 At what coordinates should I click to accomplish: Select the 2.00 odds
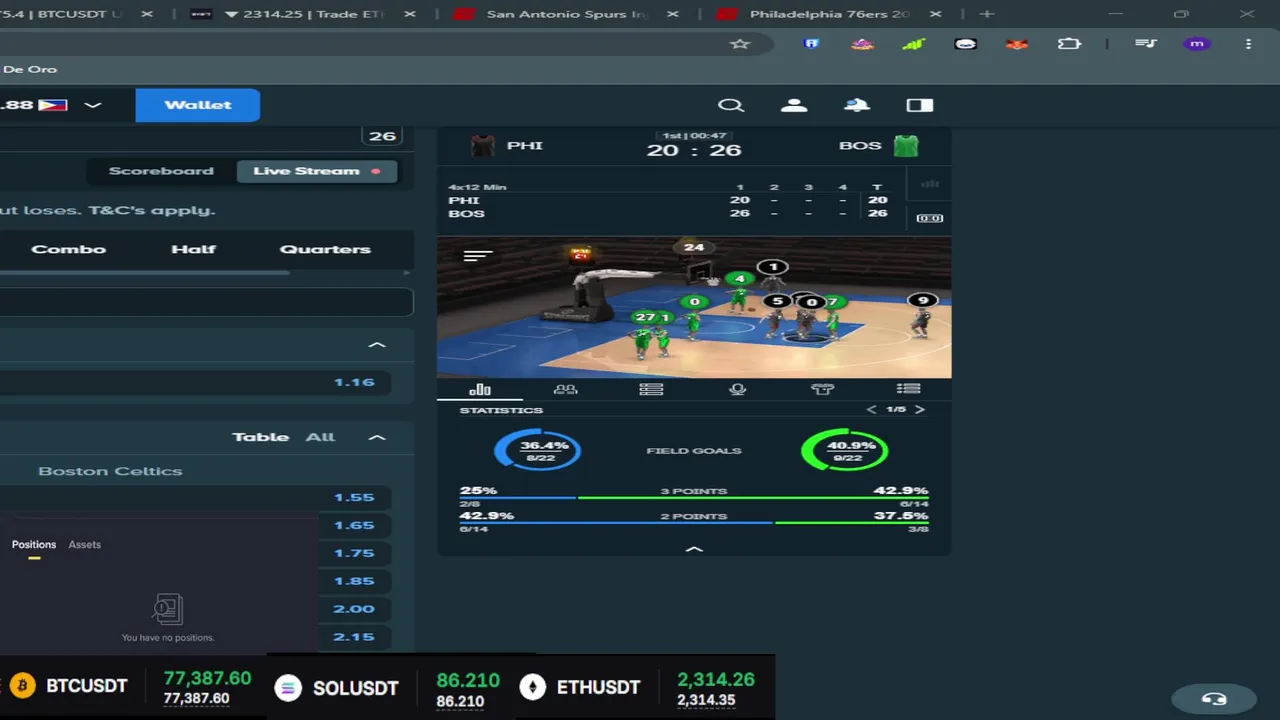pos(354,609)
